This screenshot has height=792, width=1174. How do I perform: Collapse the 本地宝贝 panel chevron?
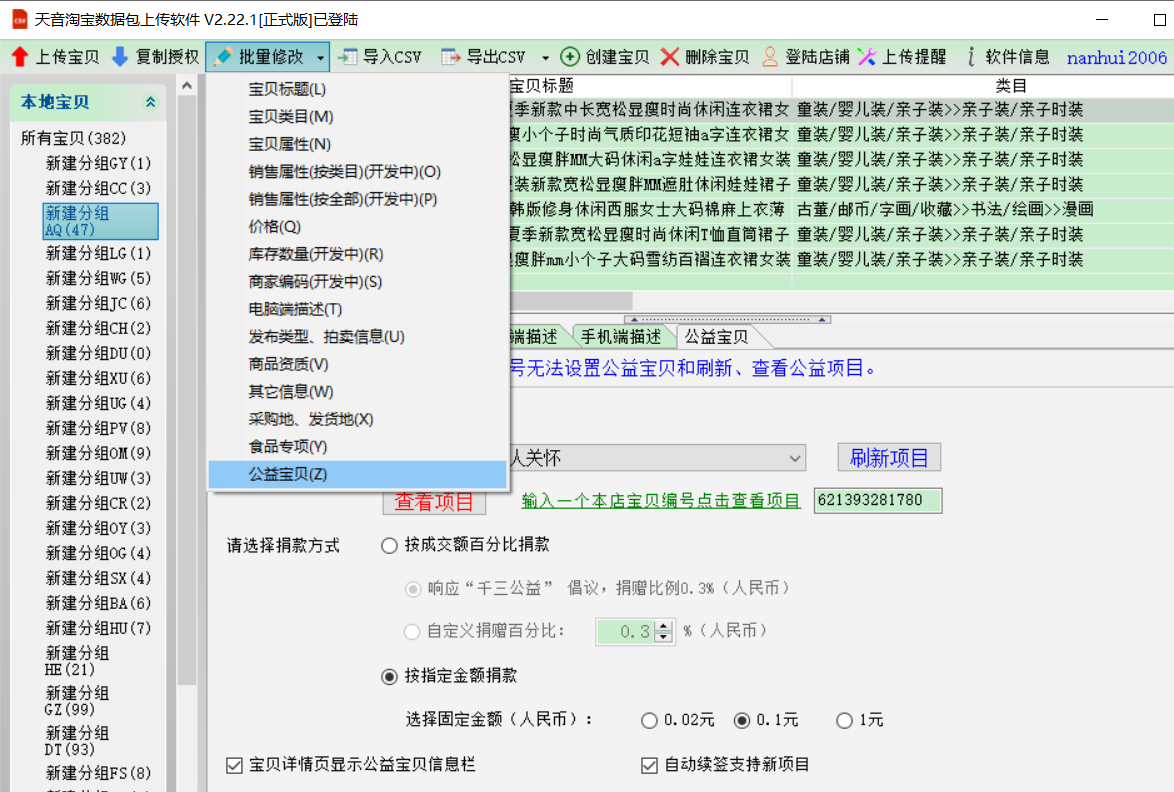tap(151, 102)
